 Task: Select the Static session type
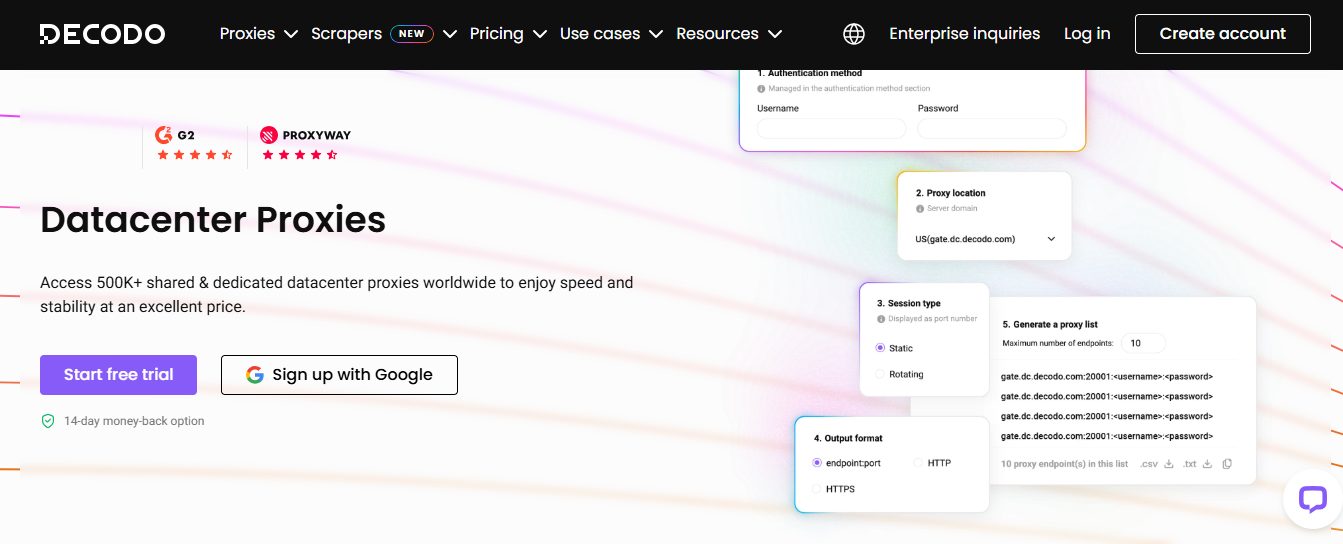click(880, 348)
